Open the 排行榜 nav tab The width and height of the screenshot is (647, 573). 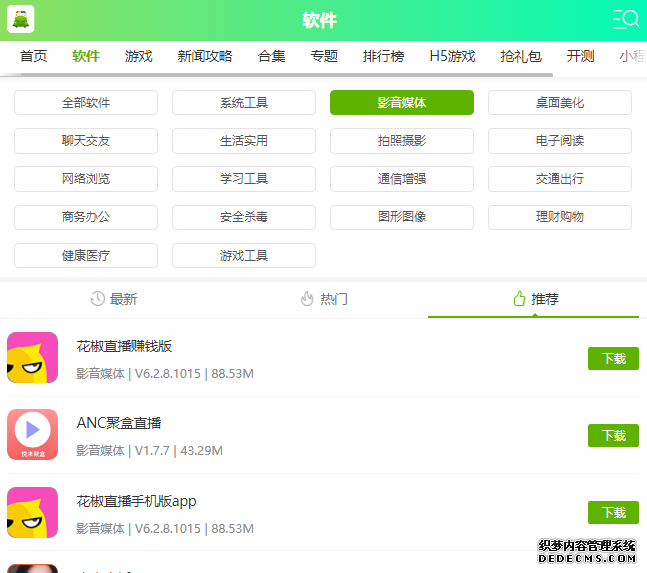pos(384,56)
